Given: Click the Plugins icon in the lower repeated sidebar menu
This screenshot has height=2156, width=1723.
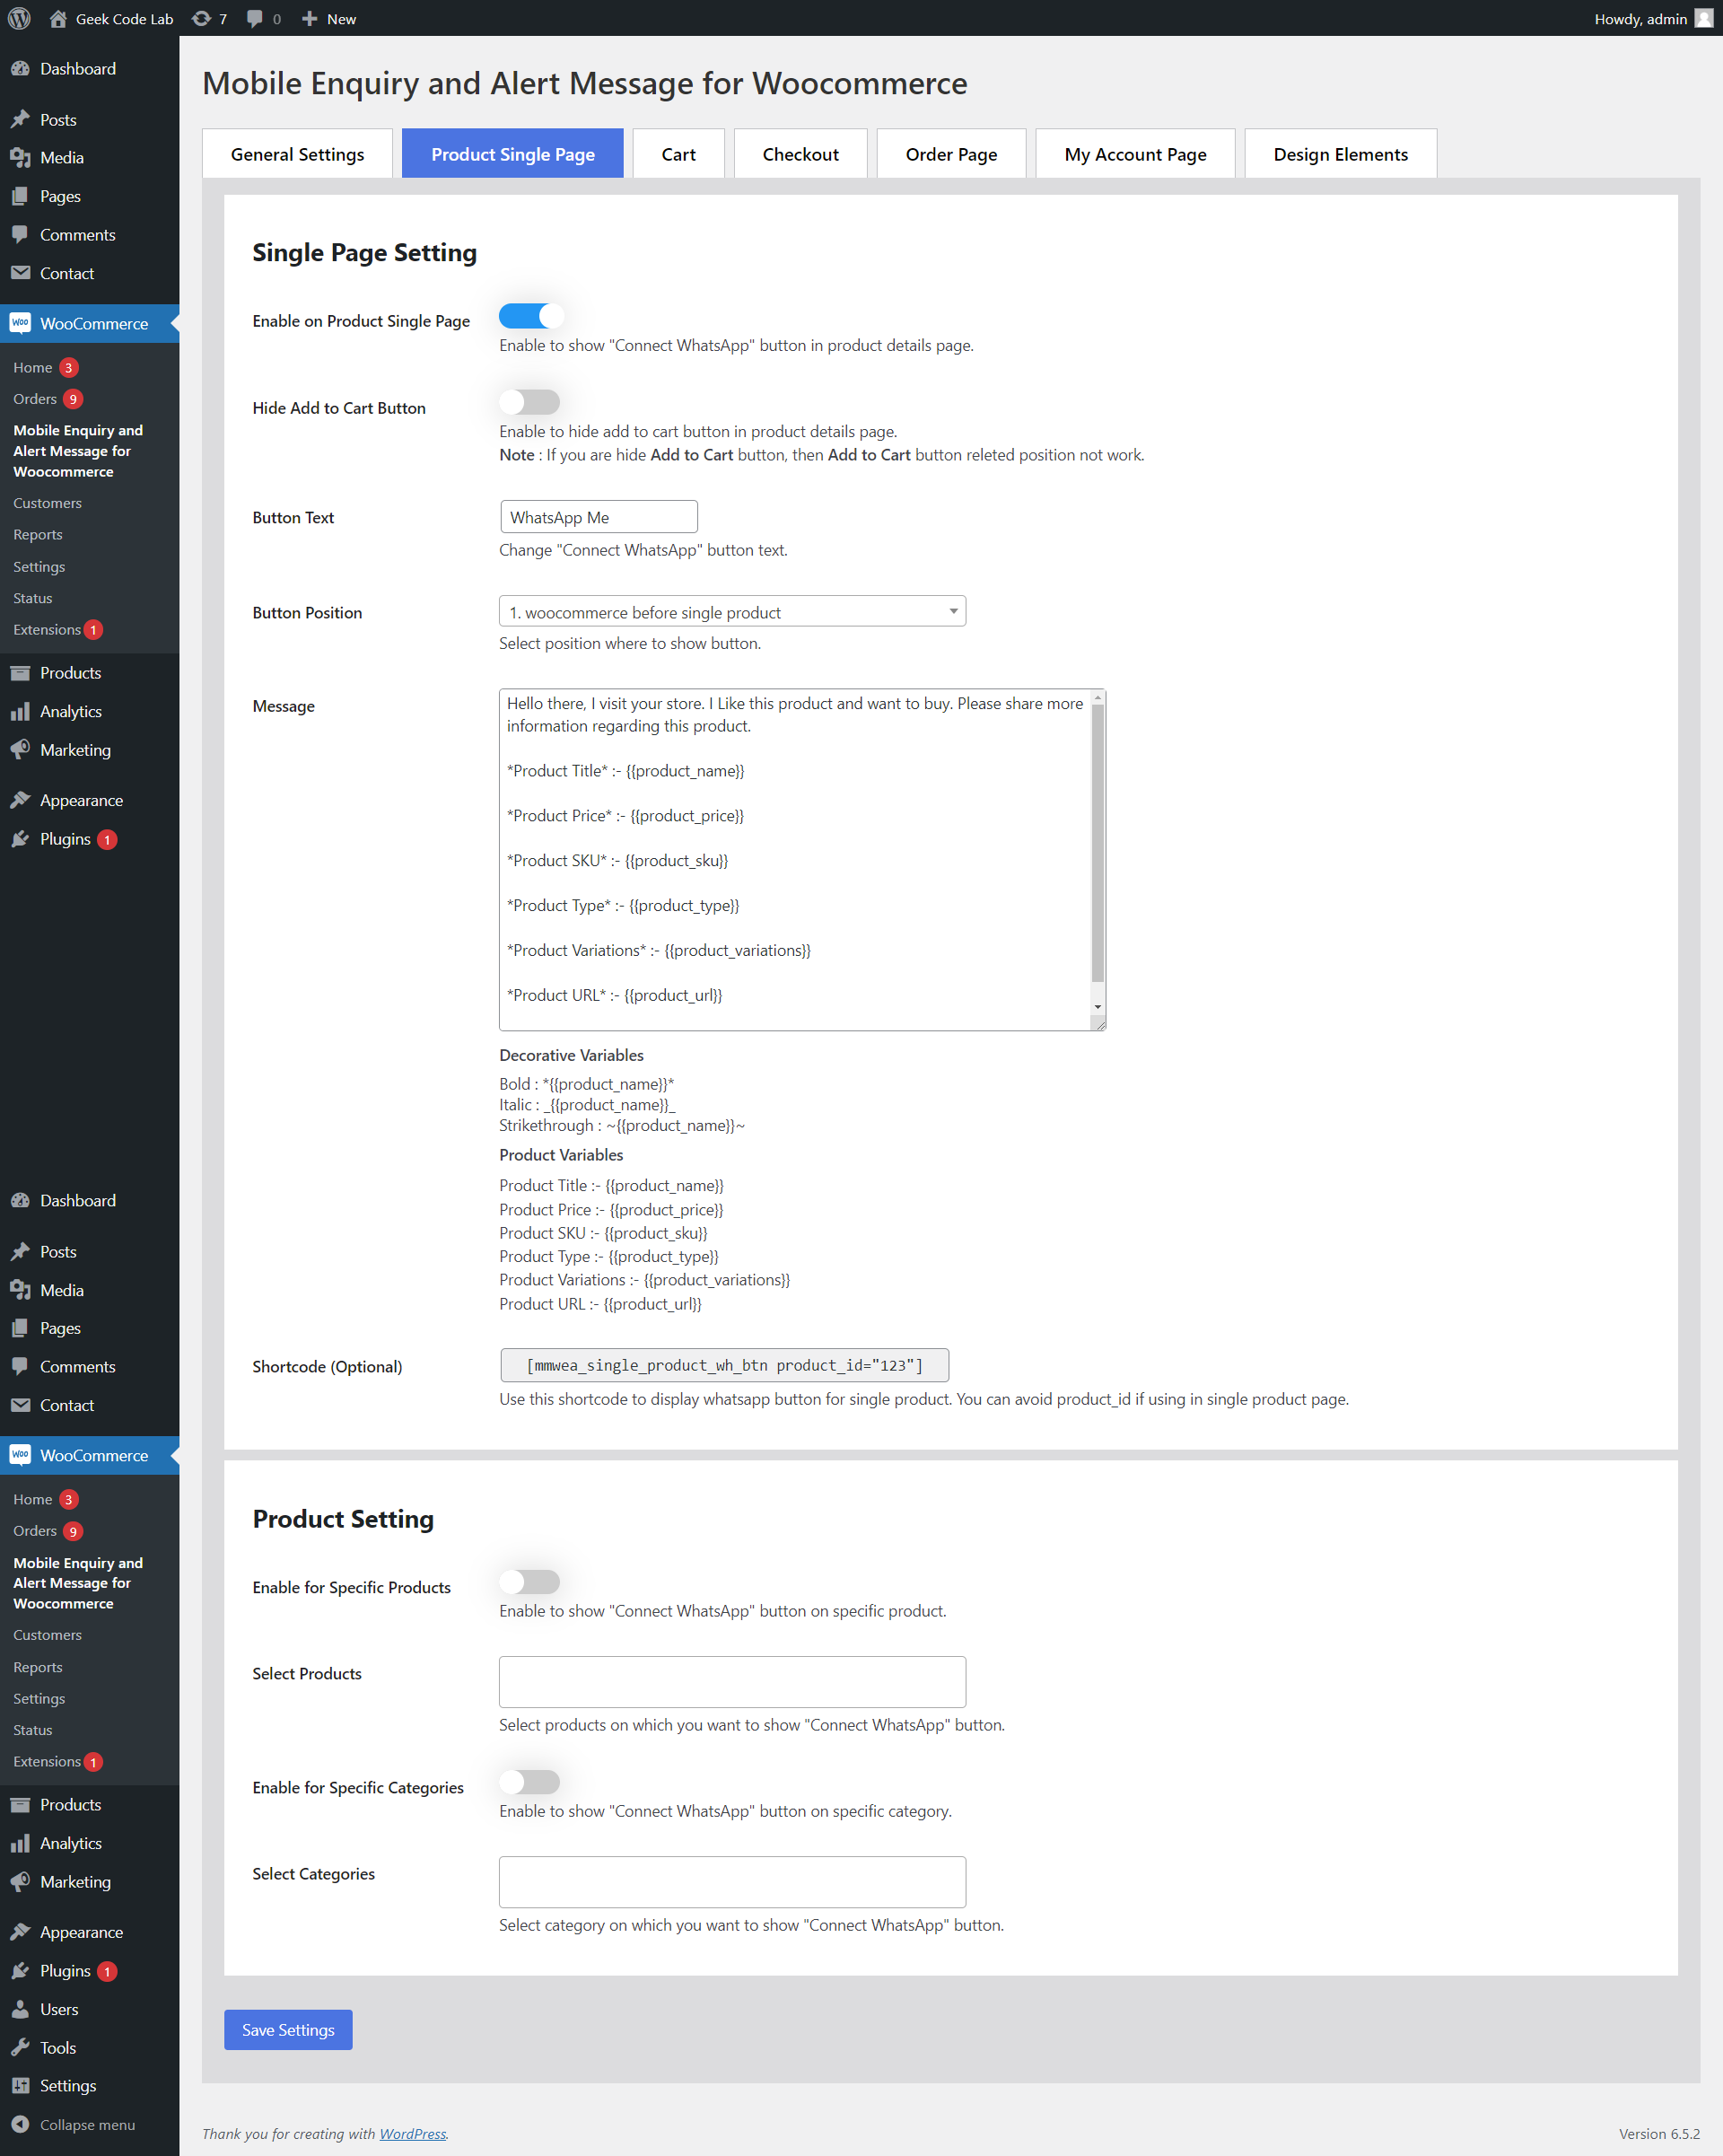Looking at the screenshot, I should coord(20,1970).
